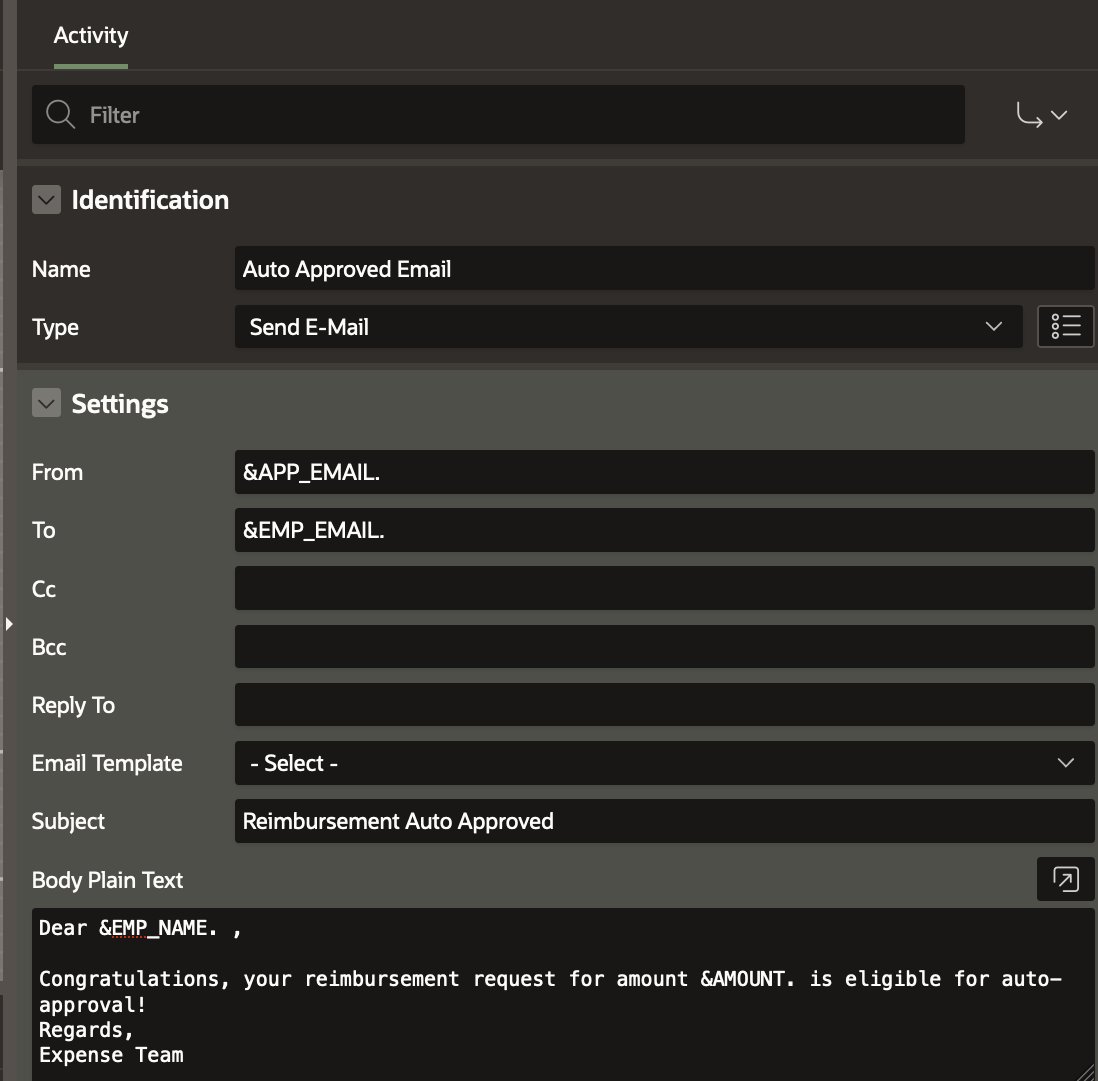Click the left panel splitter arrow
The image size is (1098, 1081).
click(8, 624)
